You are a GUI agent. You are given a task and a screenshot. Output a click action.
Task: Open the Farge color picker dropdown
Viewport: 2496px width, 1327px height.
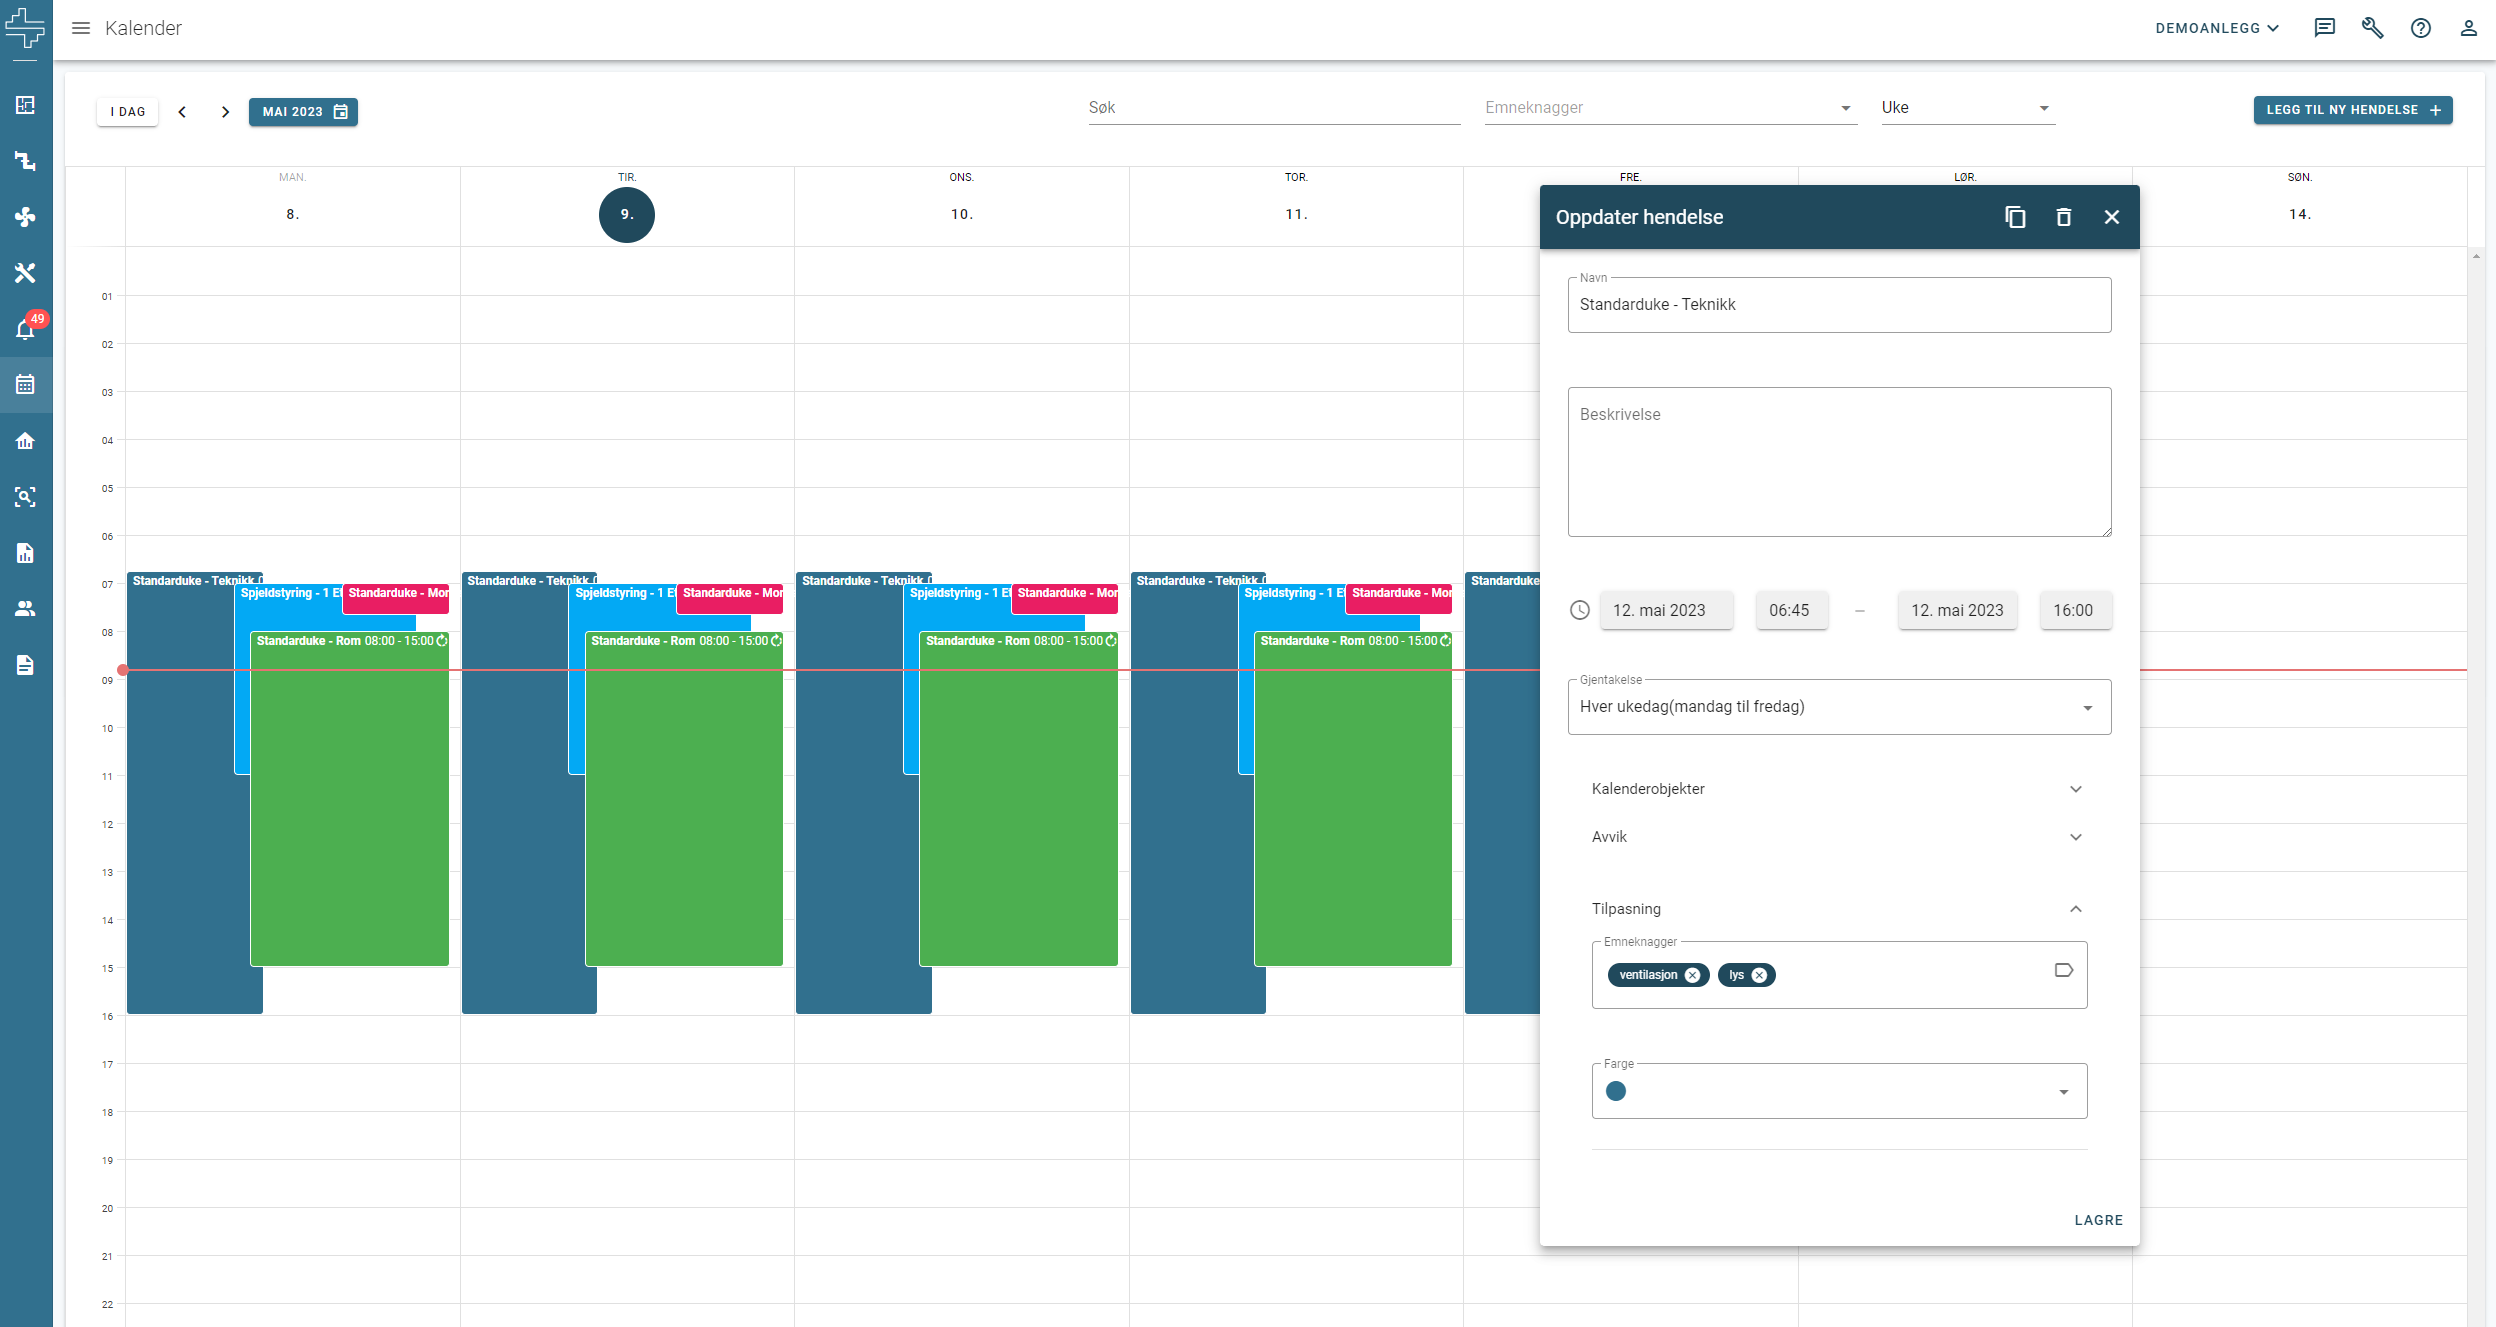coord(1838,1091)
